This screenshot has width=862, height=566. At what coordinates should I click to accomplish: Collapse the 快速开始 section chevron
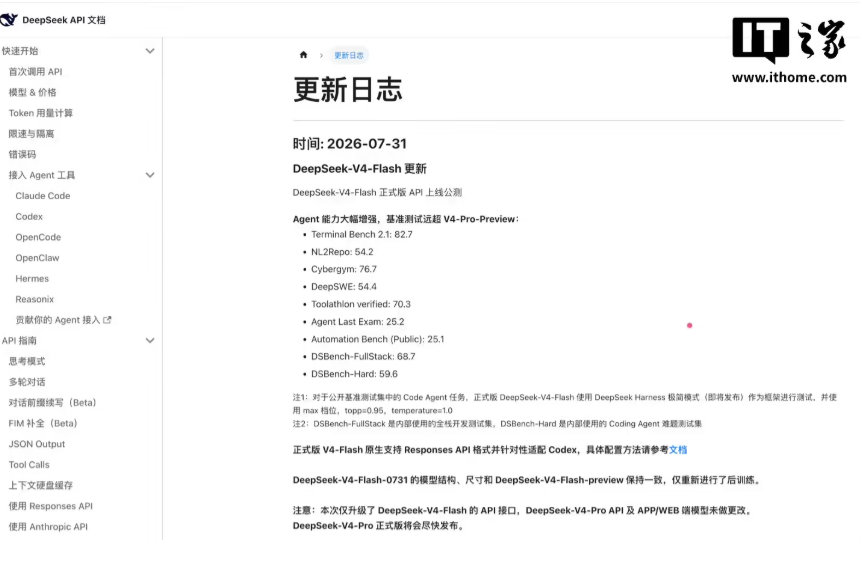click(x=150, y=51)
